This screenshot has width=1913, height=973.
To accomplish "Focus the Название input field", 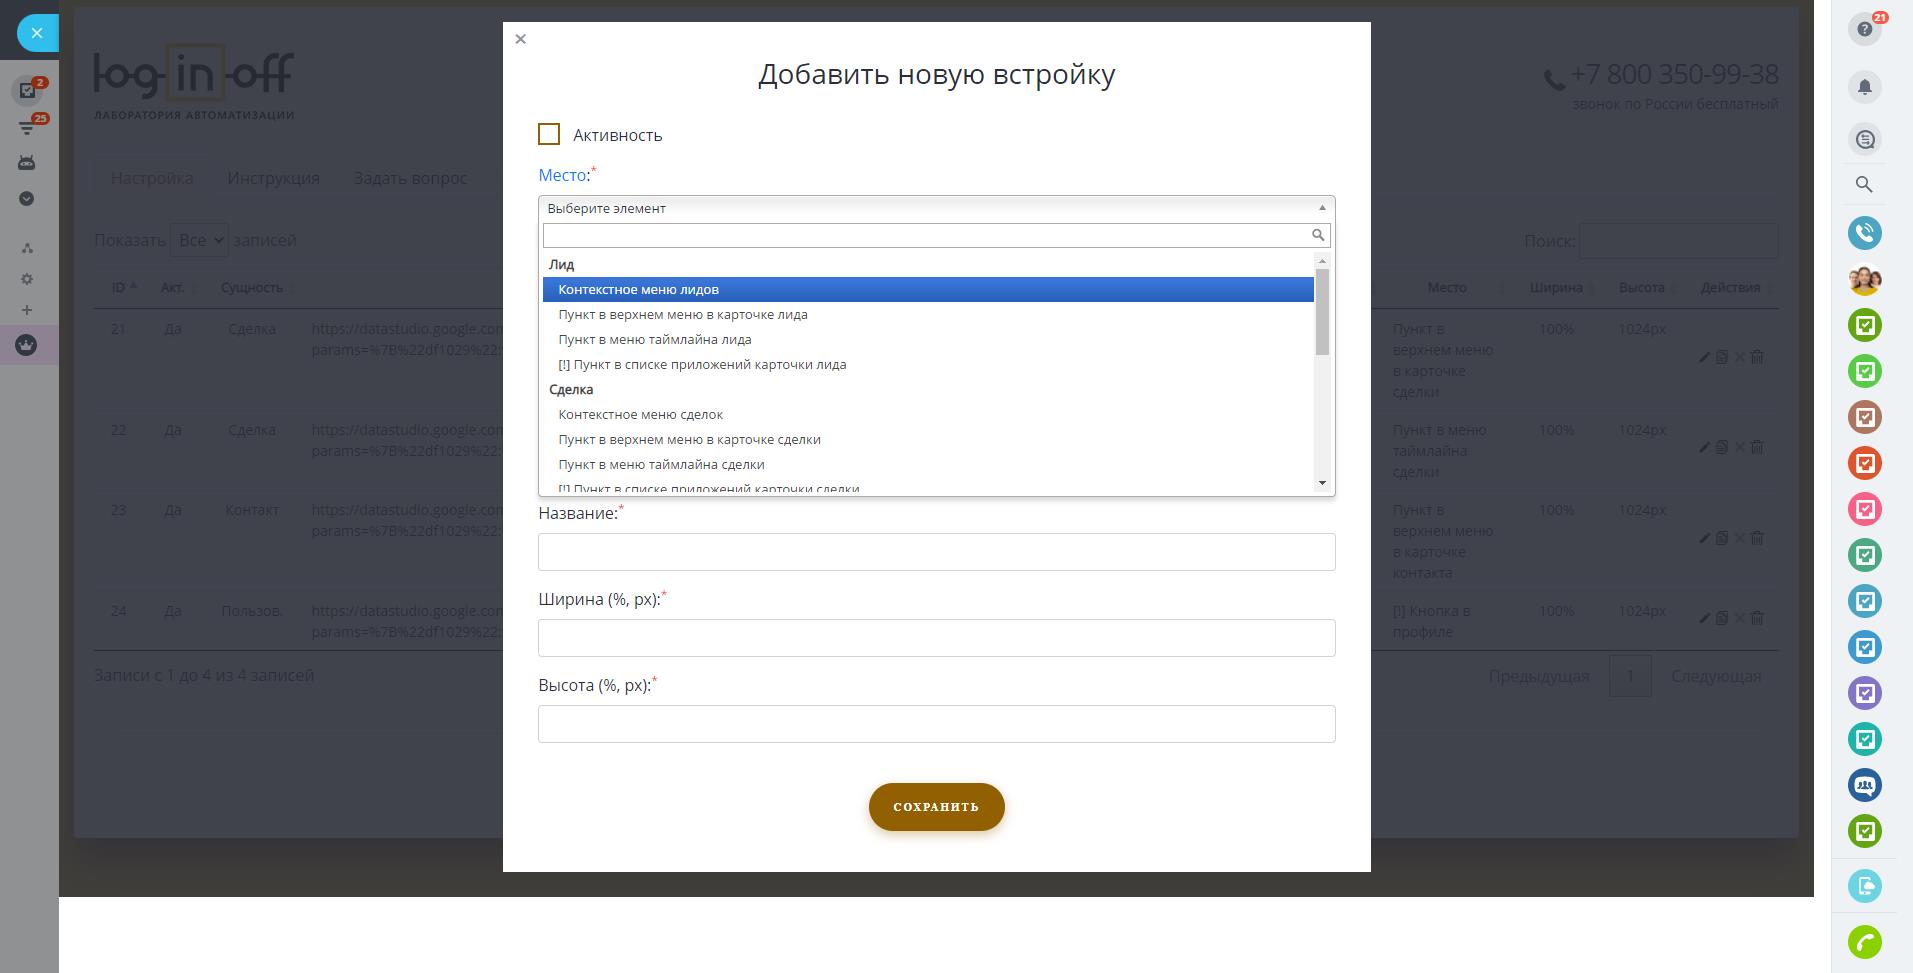I will pos(936,552).
